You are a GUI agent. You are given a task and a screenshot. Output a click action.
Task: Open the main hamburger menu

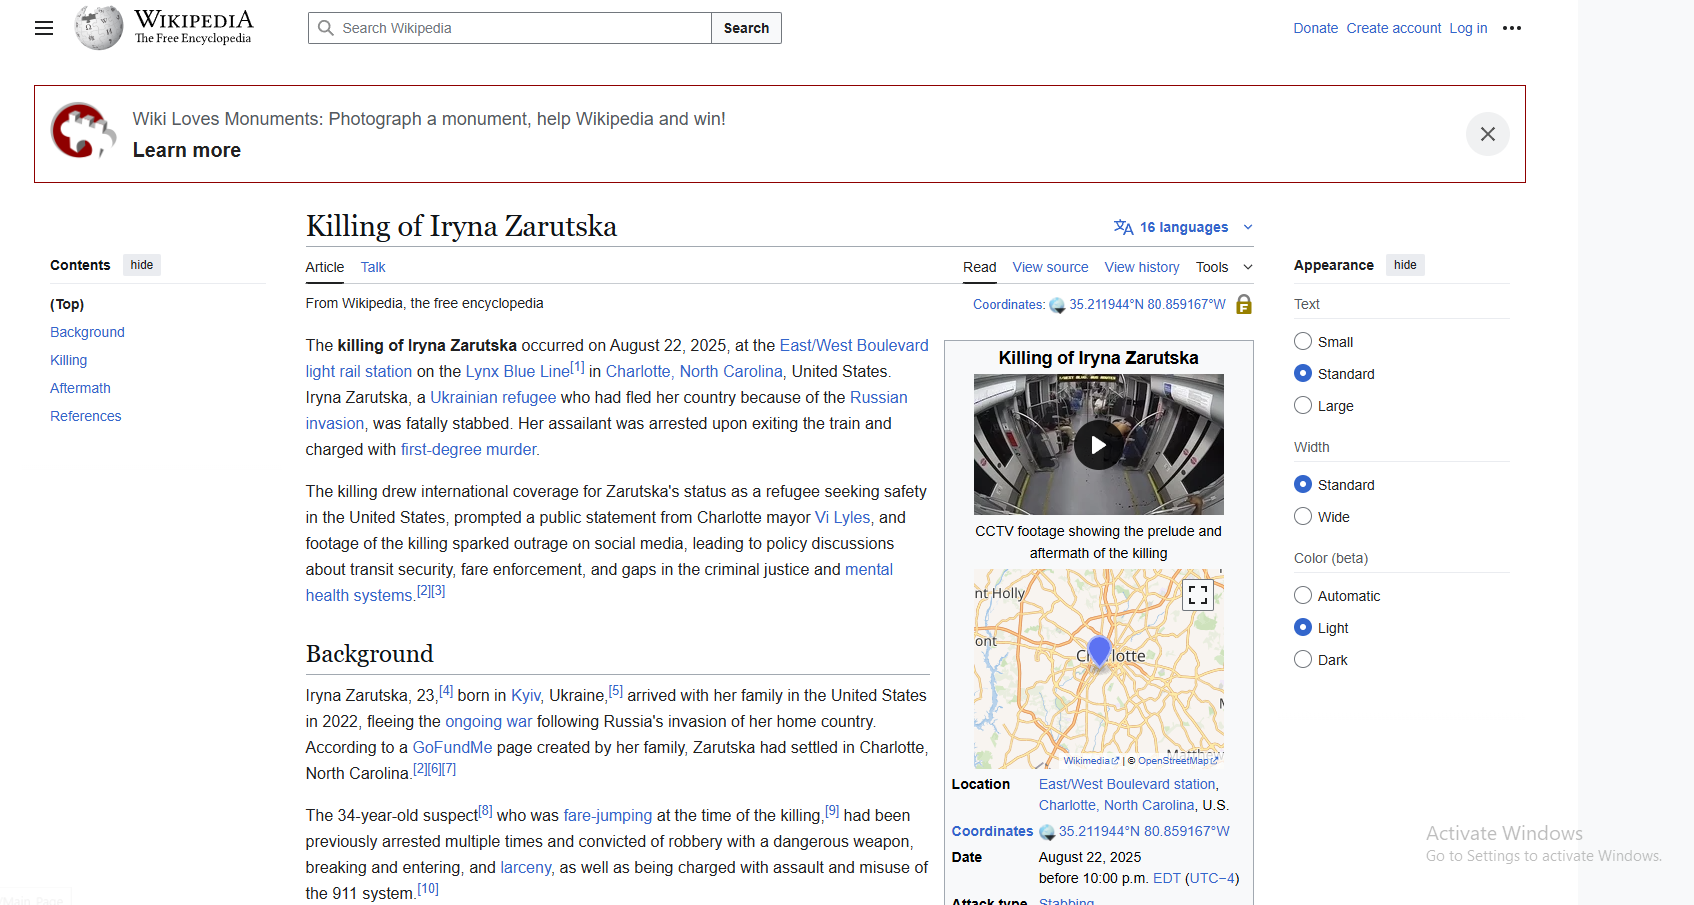(x=44, y=28)
